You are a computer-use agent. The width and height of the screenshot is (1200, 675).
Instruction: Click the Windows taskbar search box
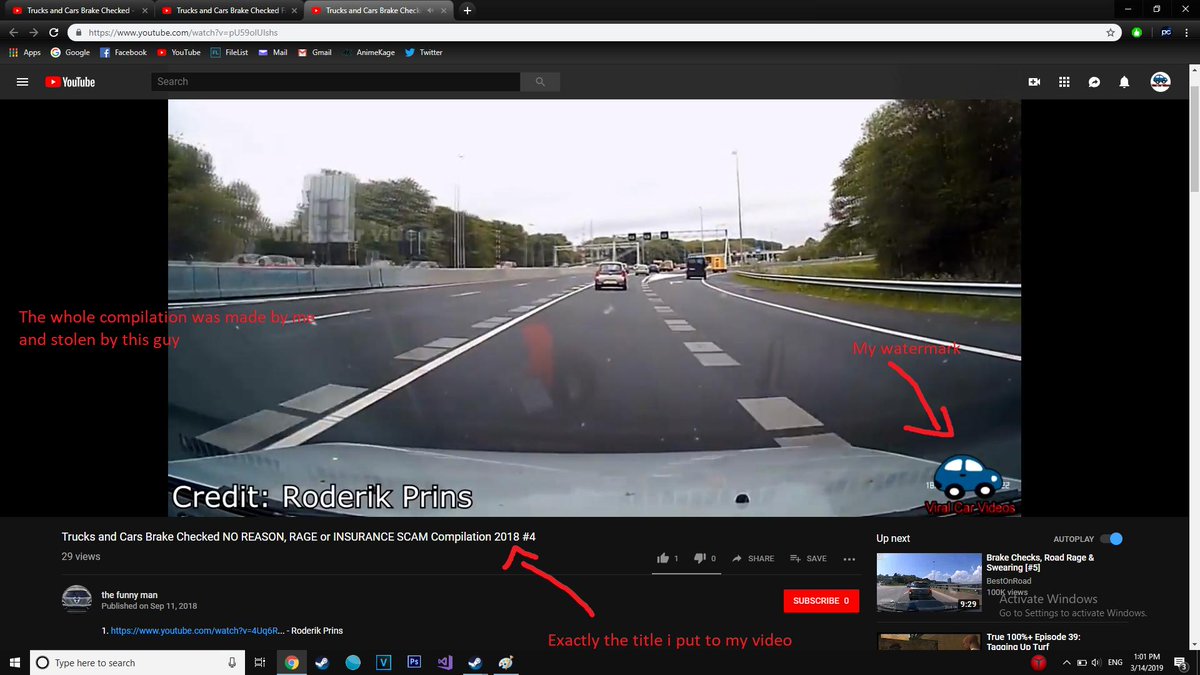coord(137,662)
